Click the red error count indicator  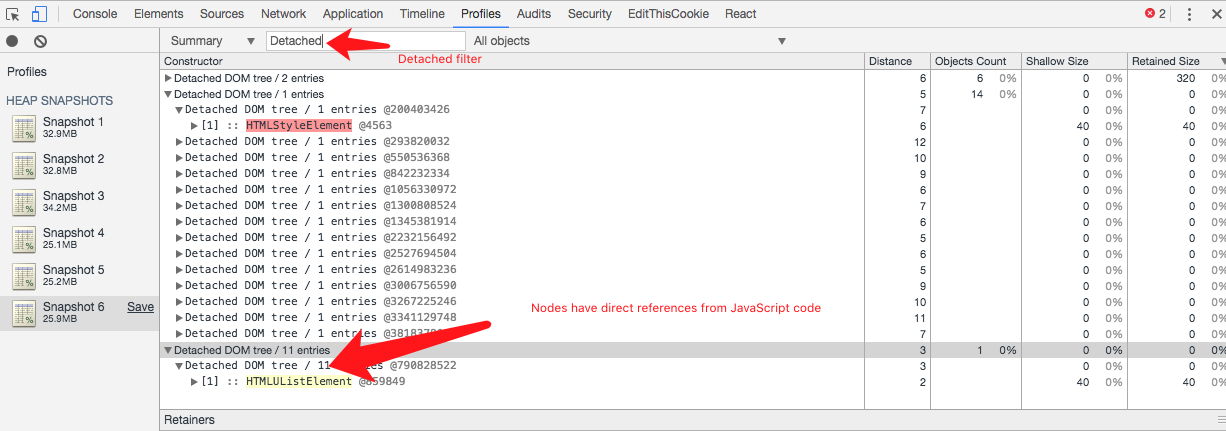(1155, 14)
